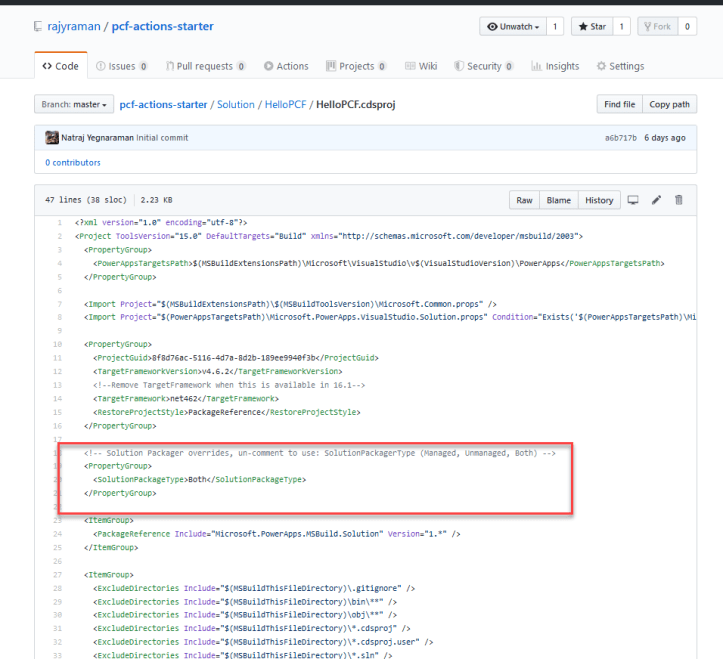The image size is (723, 659).
Task: Navigate to the HelloPCF folder breadcrumb
Action: tap(284, 104)
